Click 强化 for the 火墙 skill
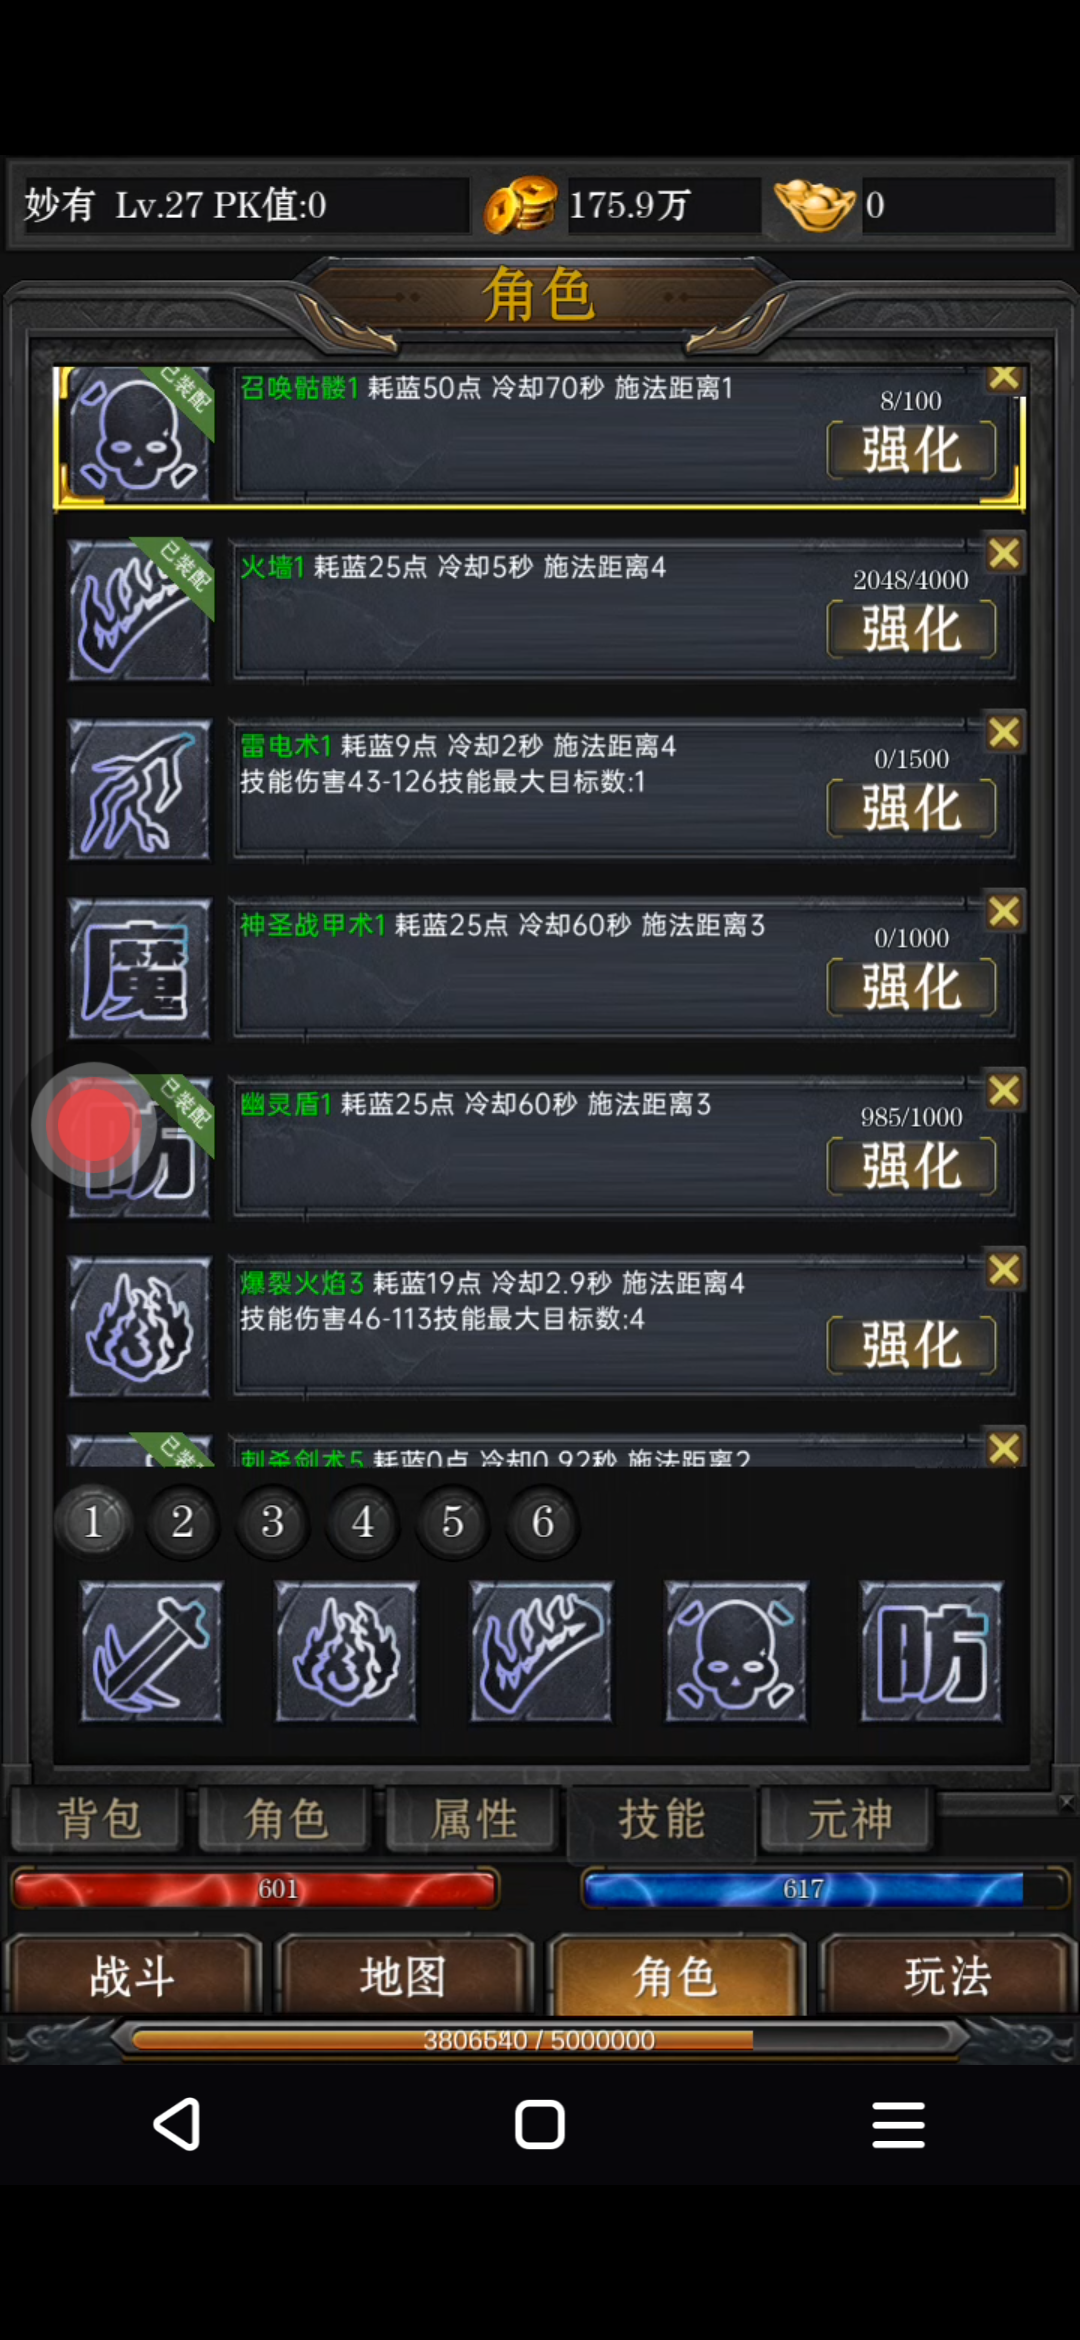Image resolution: width=1080 pixels, height=2340 pixels. pyautogui.click(x=911, y=629)
